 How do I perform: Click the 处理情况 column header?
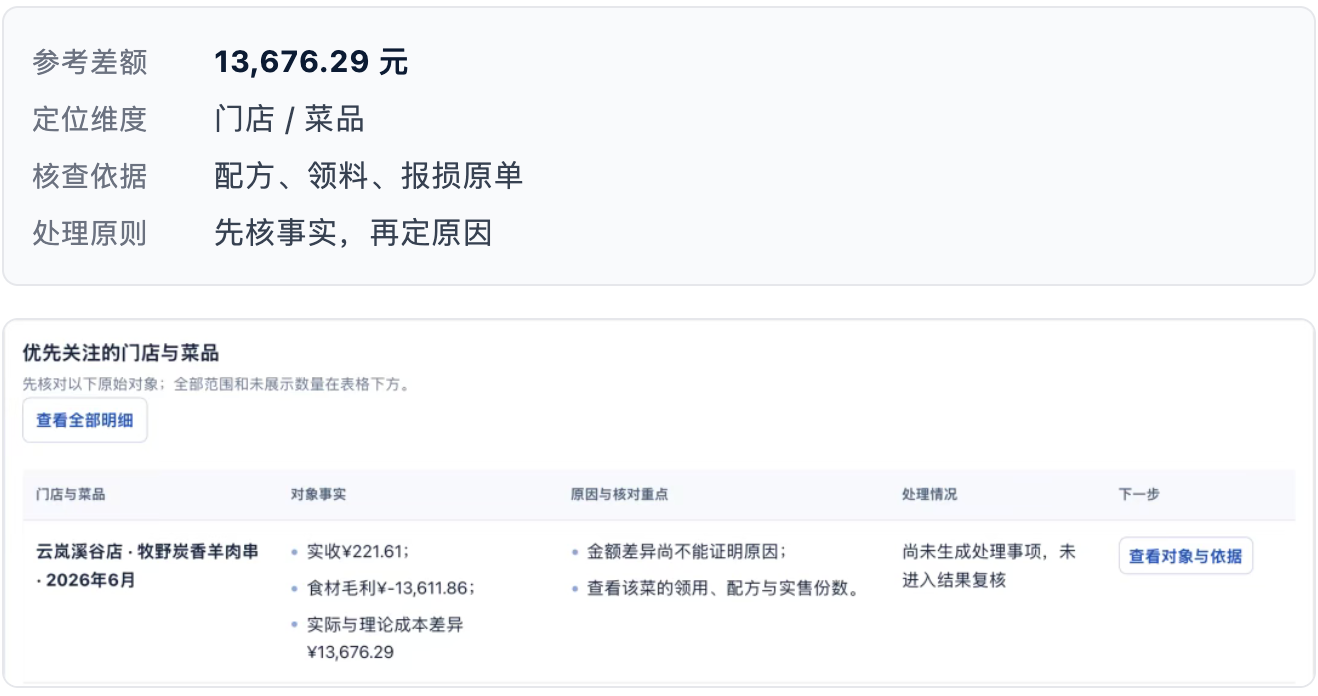[x=929, y=495]
